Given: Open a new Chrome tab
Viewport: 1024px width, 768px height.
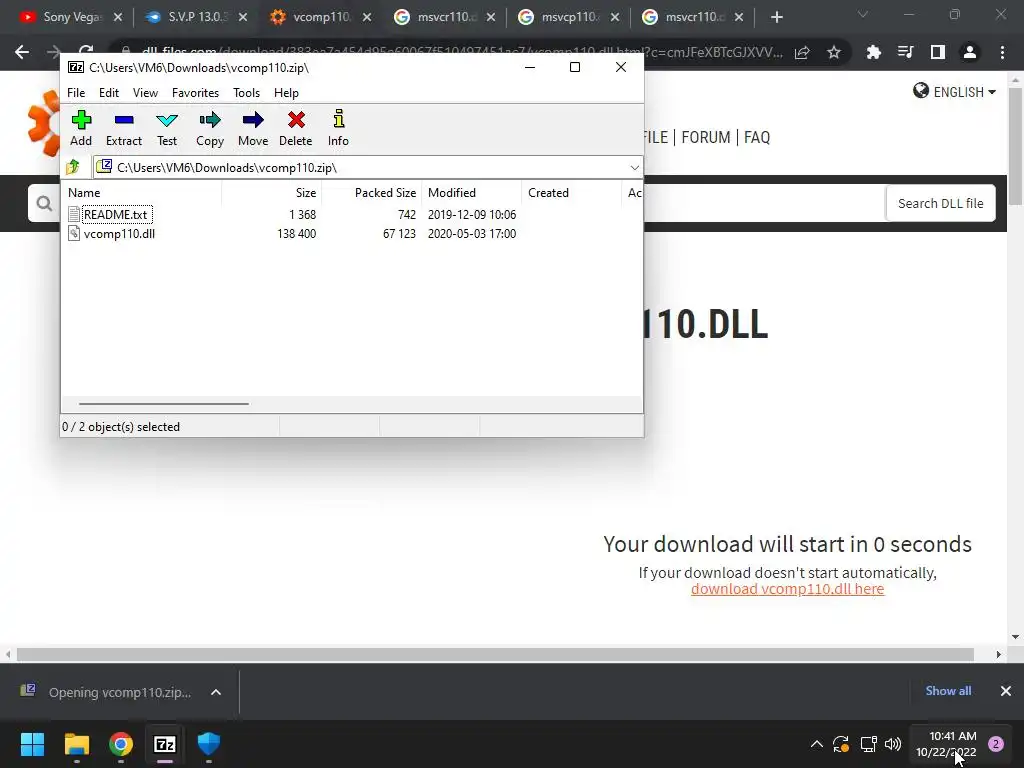Looking at the screenshot, I should tap(776, 18).
